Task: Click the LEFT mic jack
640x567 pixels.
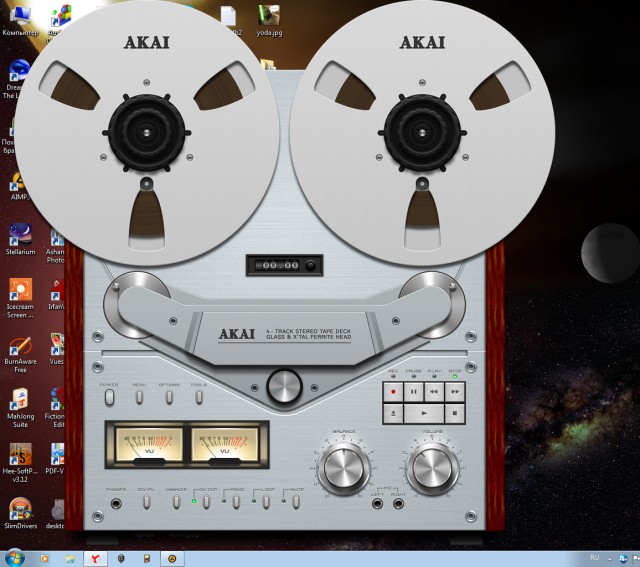Action: tap(378, 504)
